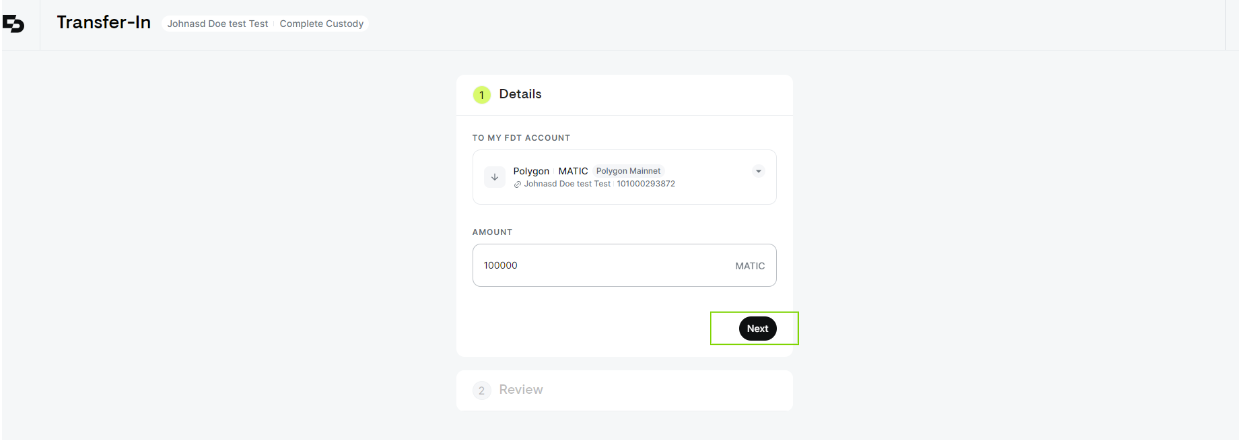The width and height of the screenshot is (1239, 440).
Task: Click the amount field containing 100000
Action: click(x=624, y=265)
